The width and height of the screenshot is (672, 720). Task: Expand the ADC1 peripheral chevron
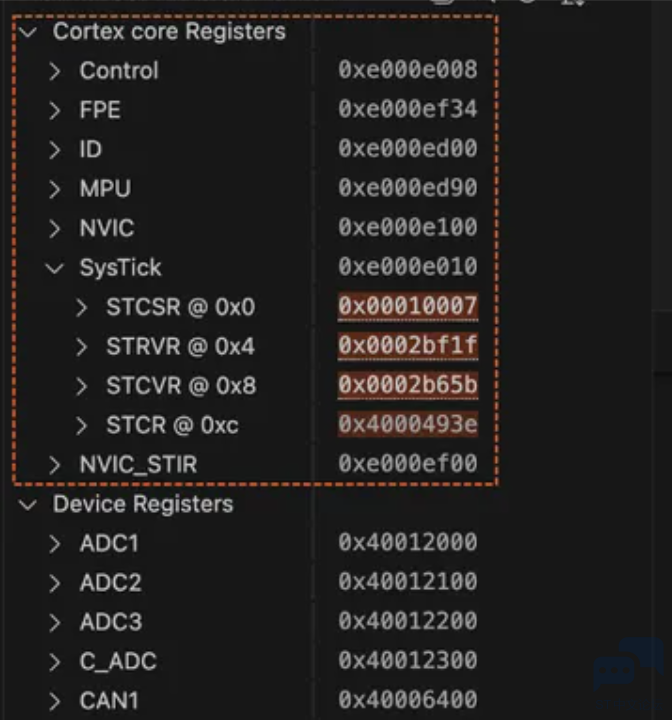tap(55, 544)
